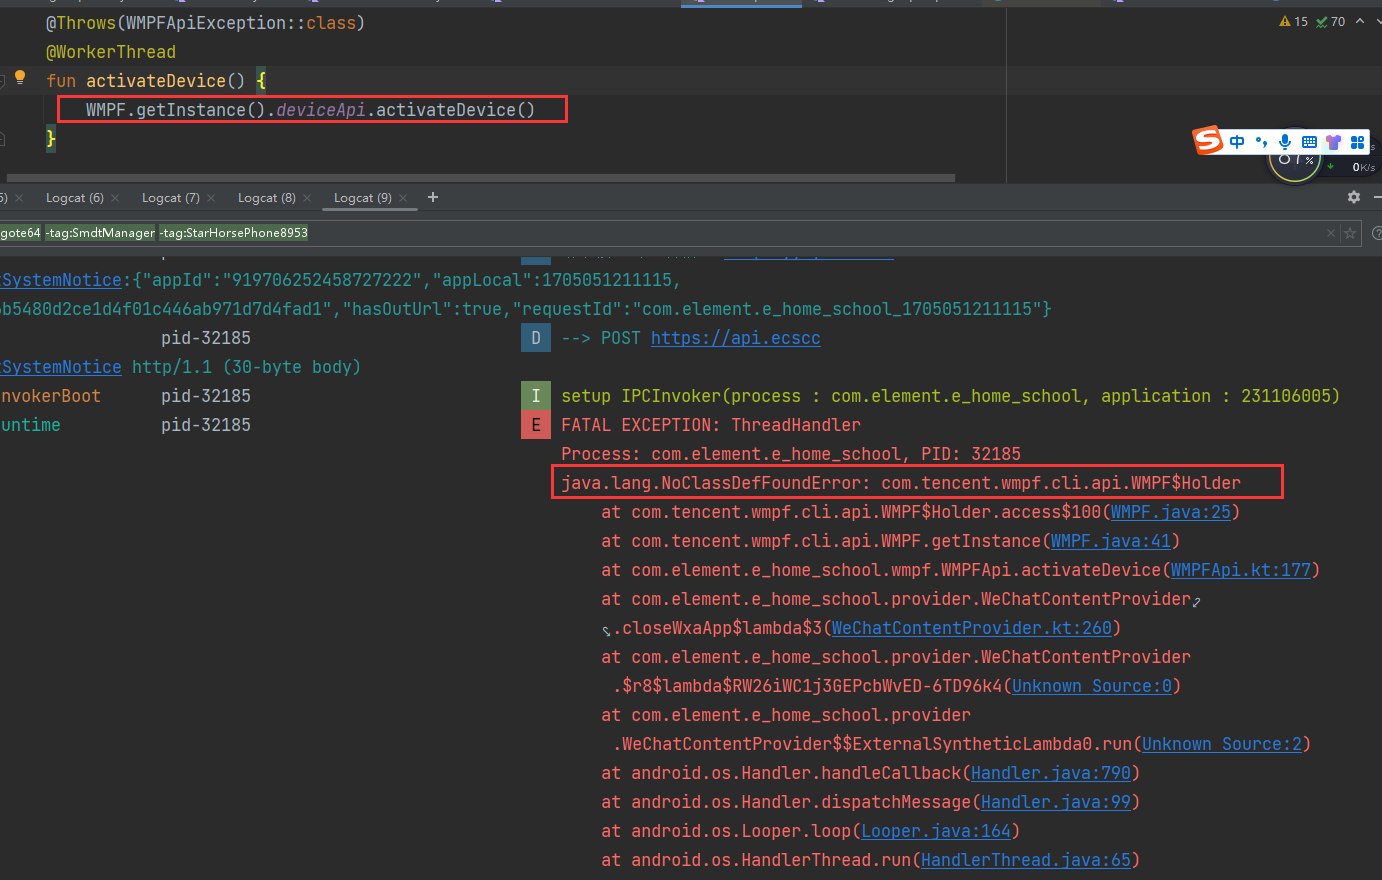The image size is (1382, 880).
Task: Favorite the current Logcat filter star
Action: click(x=1350, y=233)
